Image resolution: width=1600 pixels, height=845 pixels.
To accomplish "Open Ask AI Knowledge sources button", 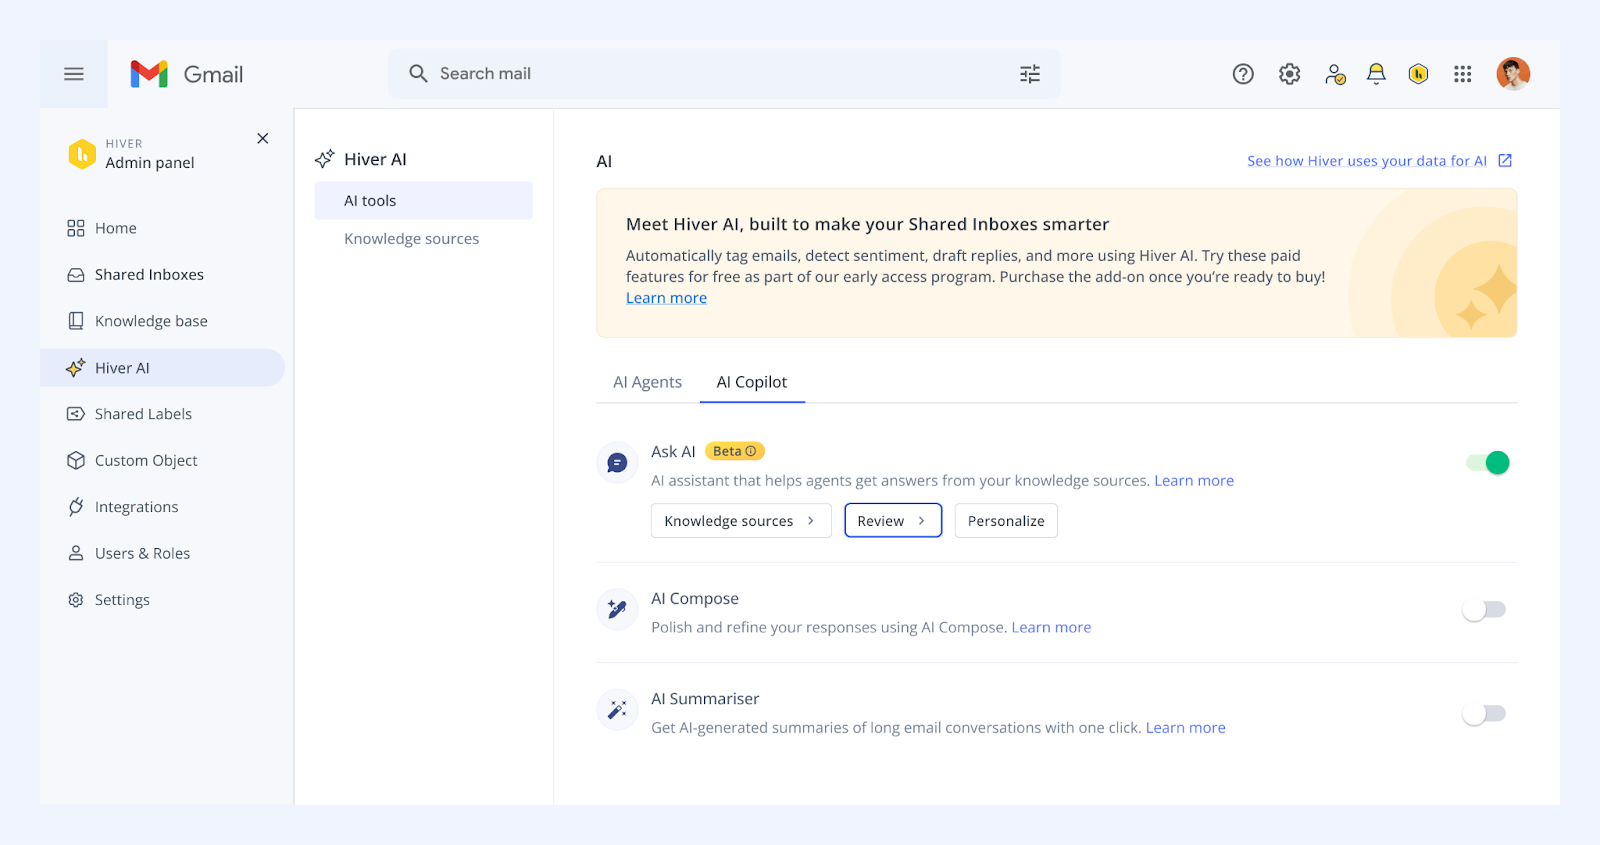I will (x=741, y=521).
